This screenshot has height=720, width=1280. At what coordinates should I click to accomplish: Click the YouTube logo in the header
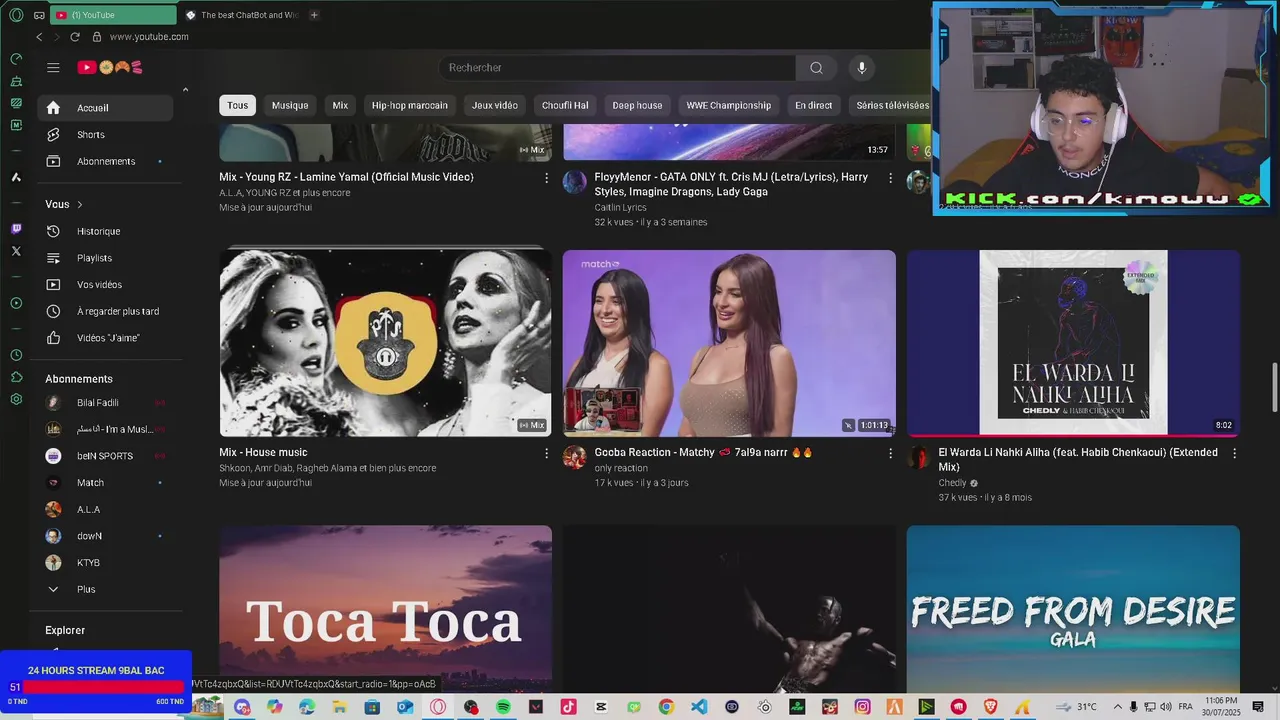point(111,67)
